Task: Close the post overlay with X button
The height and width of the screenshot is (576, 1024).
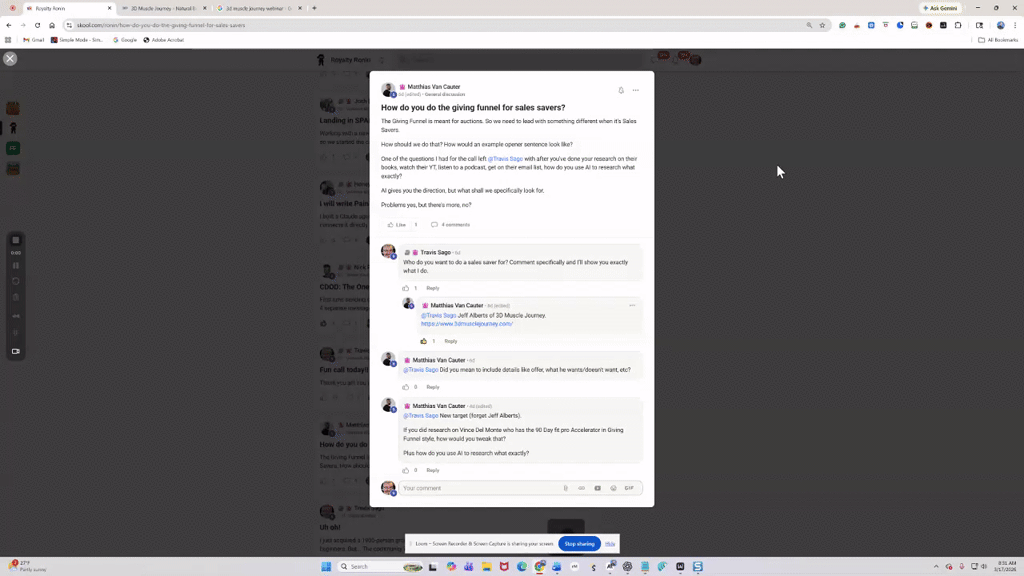Action: (10, 59)
